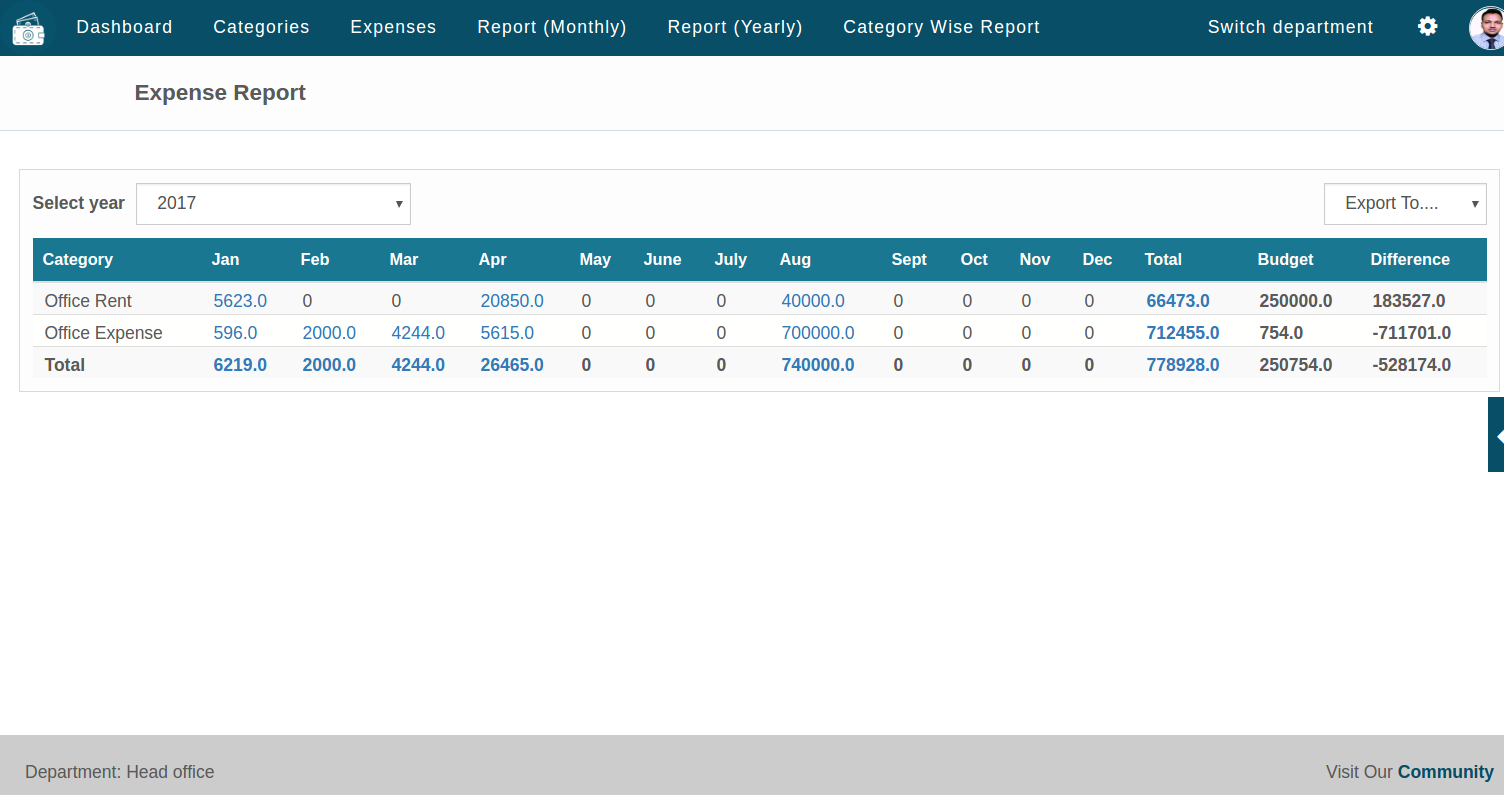This screenshot has width=1504, height=795.
Task: Click the expense manager logo icon
Action: [28, 27]
